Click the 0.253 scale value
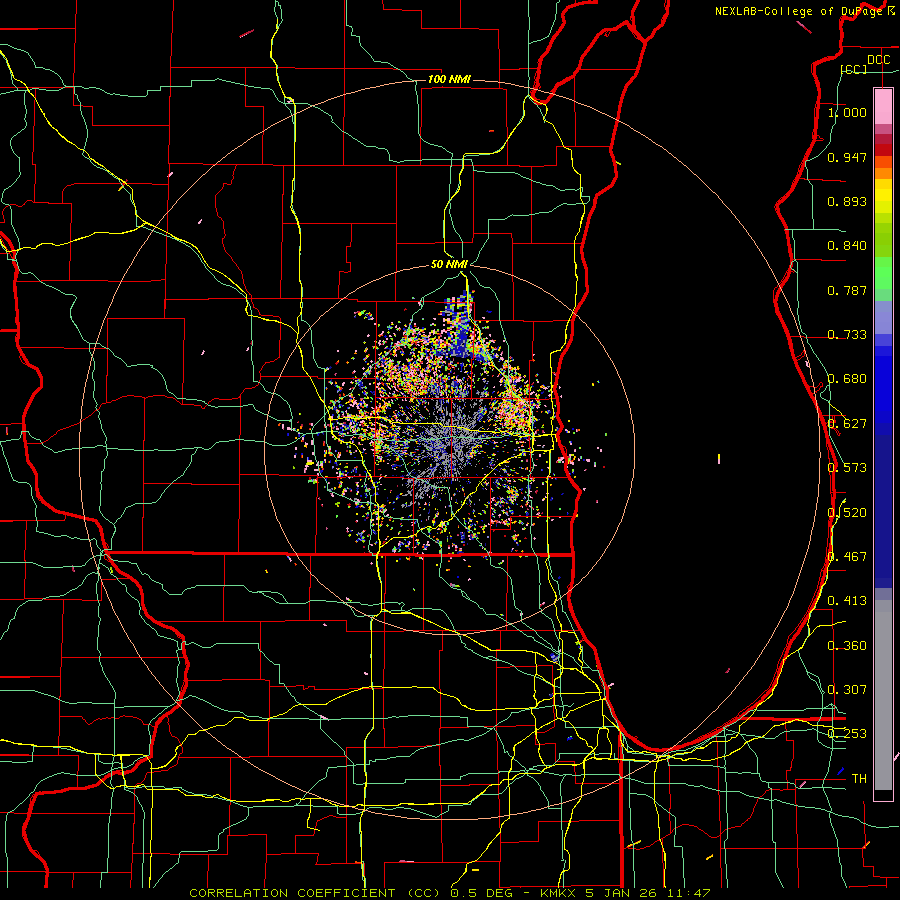900x900 pixels. [x=847, y=734]
